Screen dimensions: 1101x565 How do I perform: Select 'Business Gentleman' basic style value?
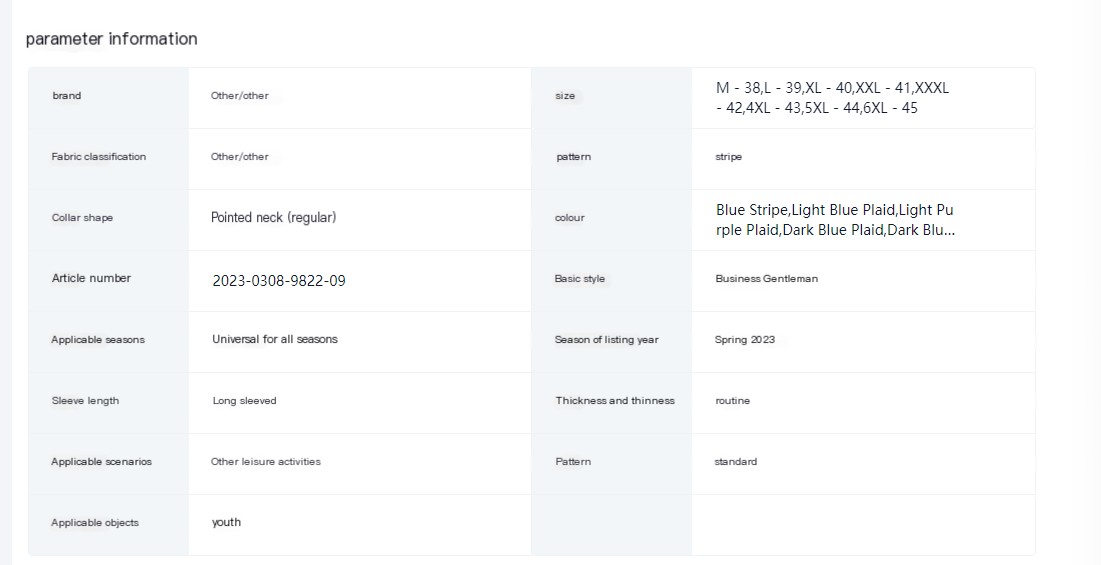(x=766, y=279)
